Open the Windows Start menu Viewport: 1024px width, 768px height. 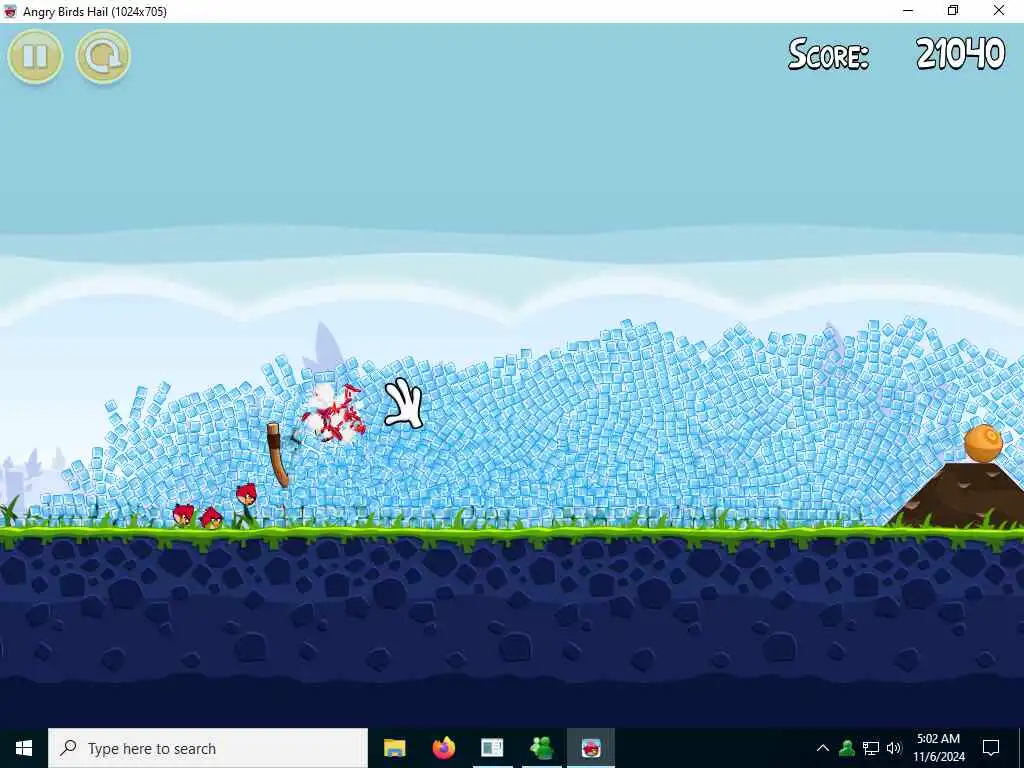coord(24,748)
